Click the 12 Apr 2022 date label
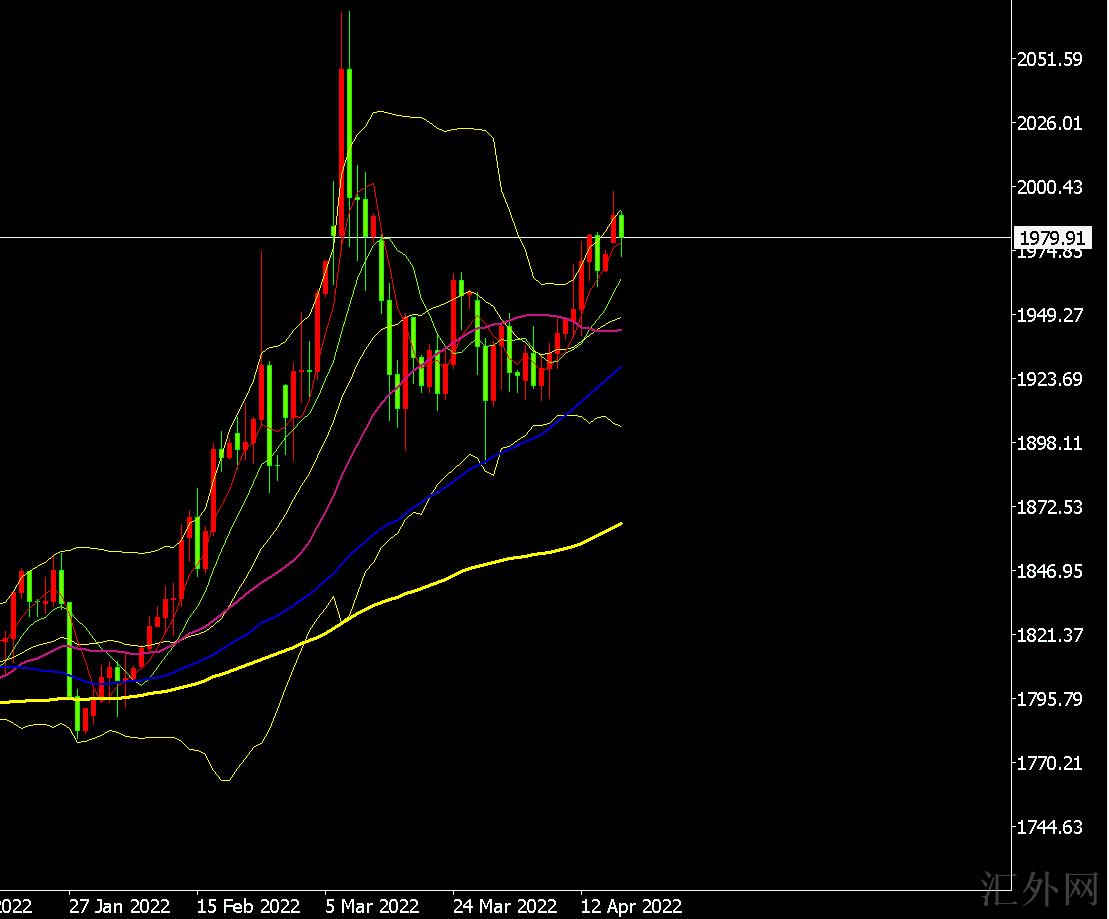Screen dimensions: 1109x919 632,906
